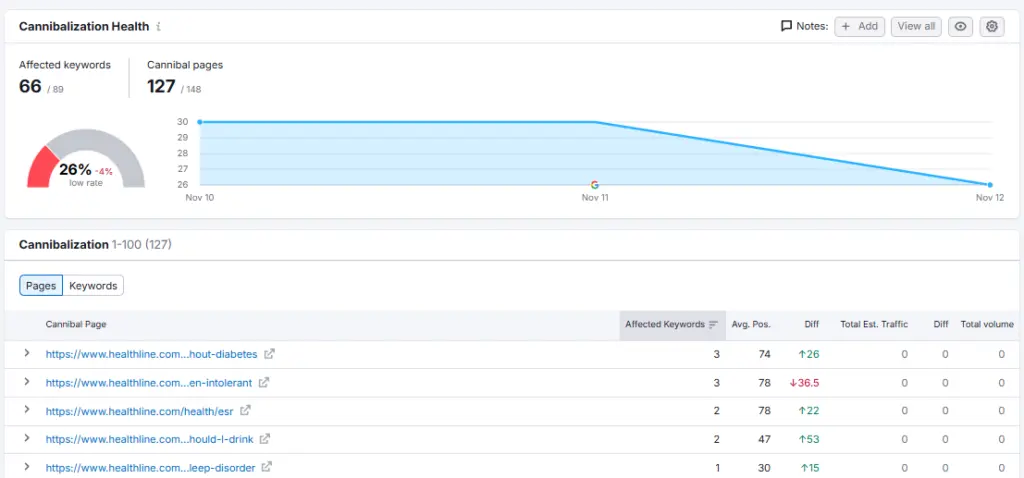Image resolution: width=1024 pixels, height=478 pixels.
Task: Click the Affected Keywords sort icon
Action: click(713, 325)
